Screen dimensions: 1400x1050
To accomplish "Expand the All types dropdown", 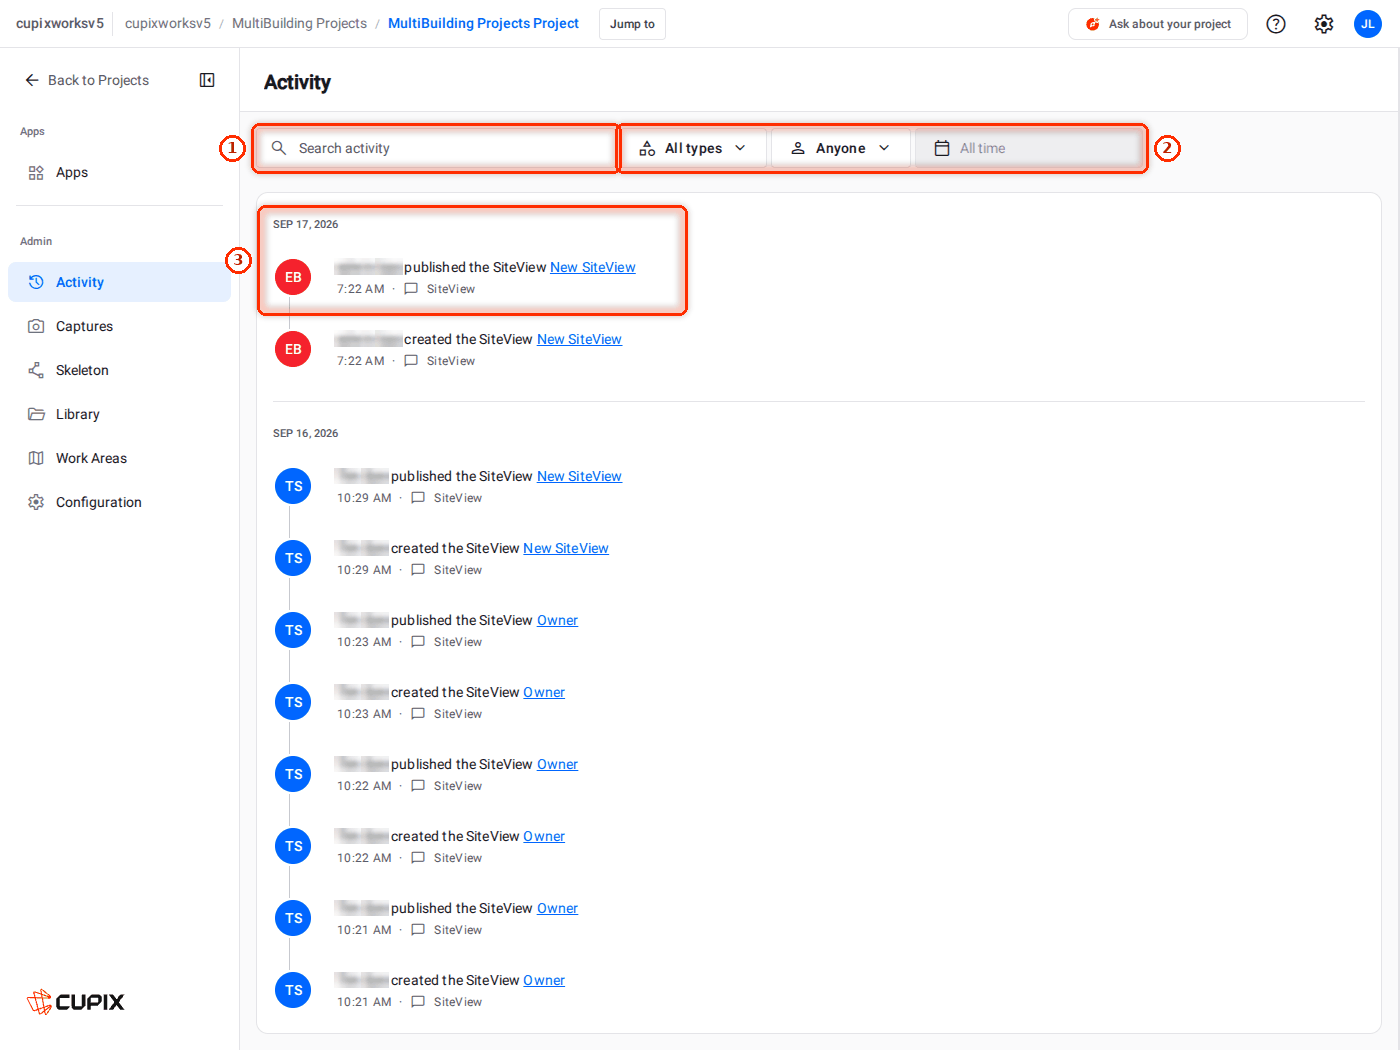I will coord(694,148).
